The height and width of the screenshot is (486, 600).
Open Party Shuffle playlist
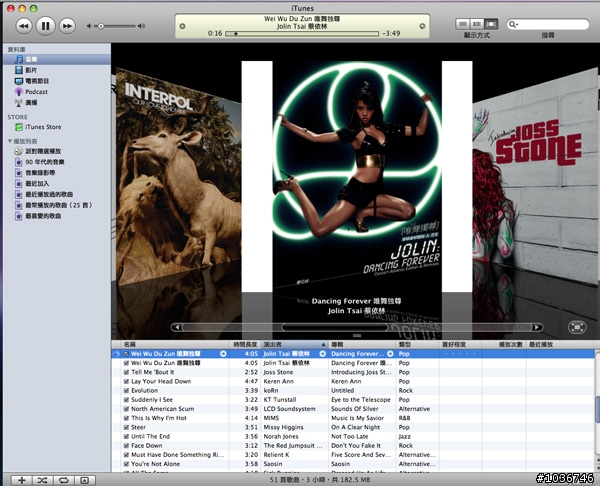pyautogui.click(x=57, y=151)
